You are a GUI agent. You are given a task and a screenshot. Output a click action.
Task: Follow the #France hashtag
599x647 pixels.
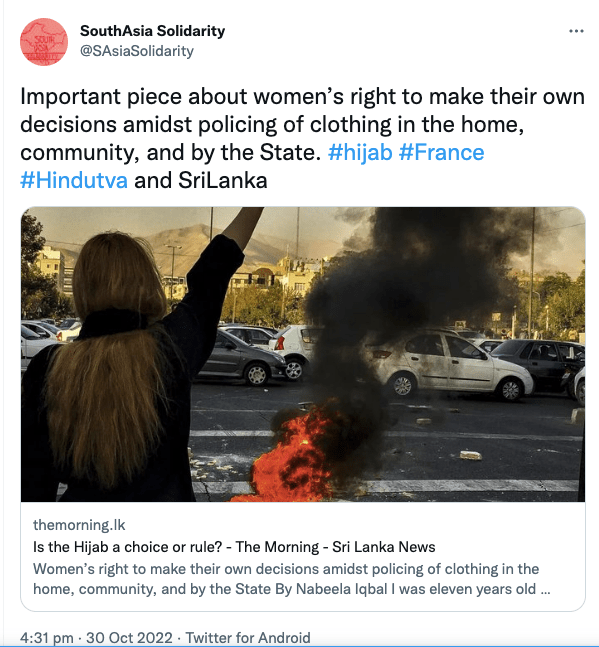click(x=441, y=152)
